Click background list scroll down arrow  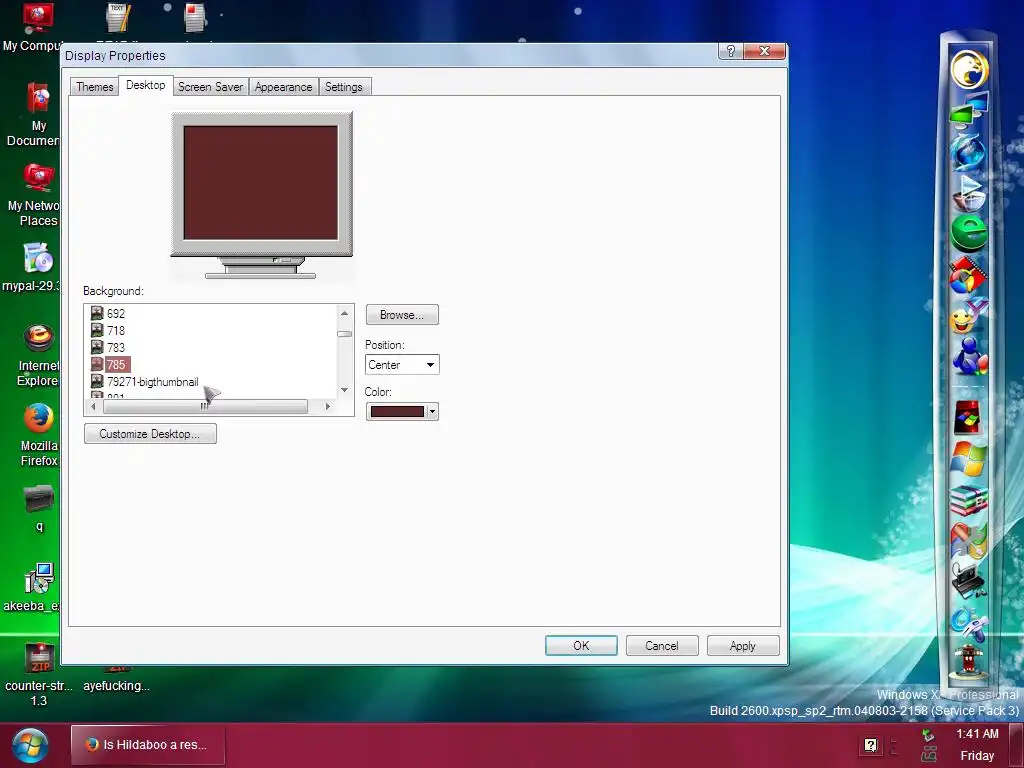pos(345,391)
